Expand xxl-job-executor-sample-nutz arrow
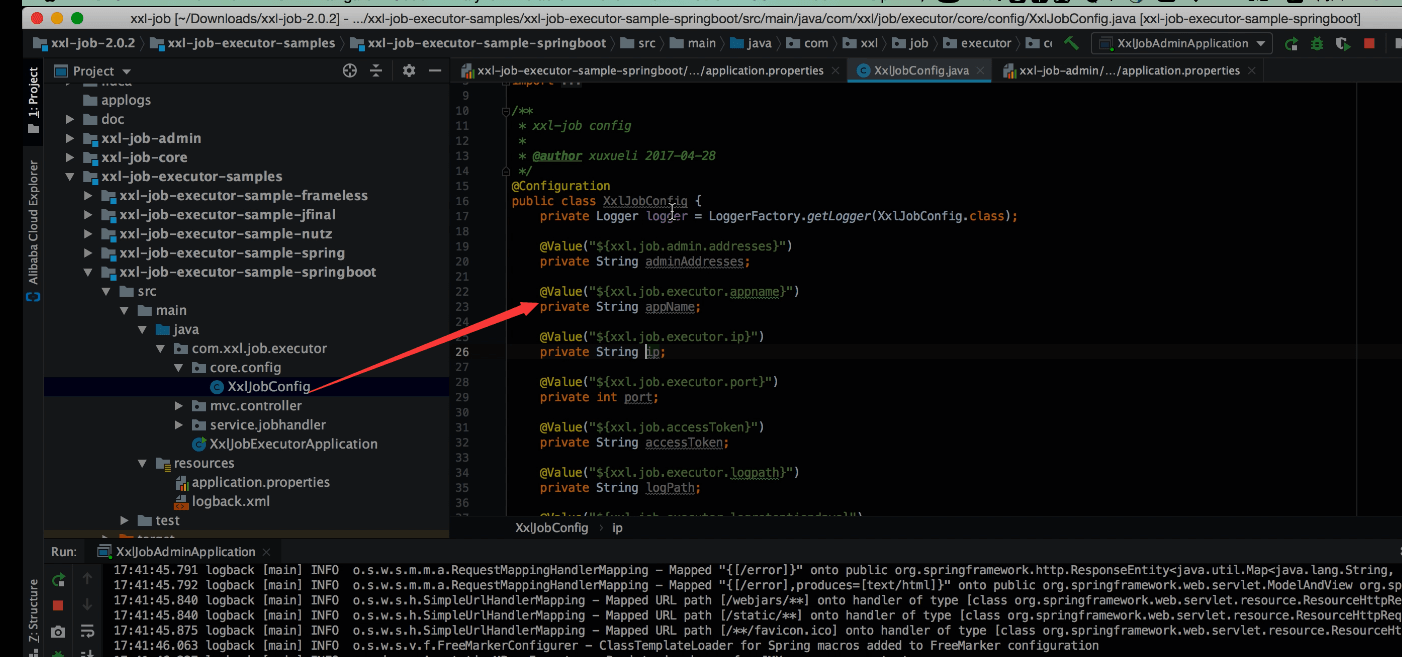The height and width of the screenshot is (657, 1402). coord(88,234)
